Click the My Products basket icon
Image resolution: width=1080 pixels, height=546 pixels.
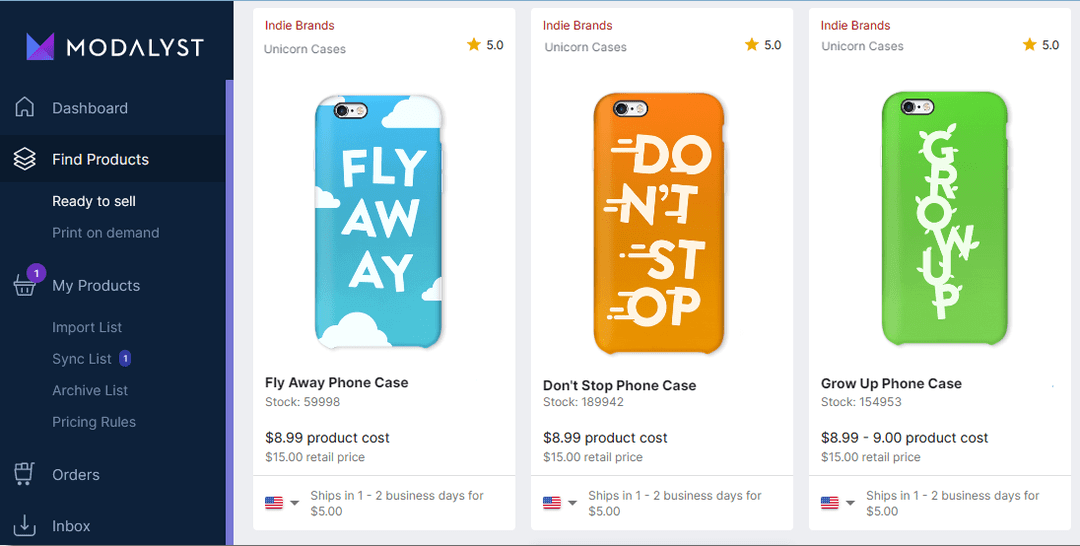click(25, 285)
